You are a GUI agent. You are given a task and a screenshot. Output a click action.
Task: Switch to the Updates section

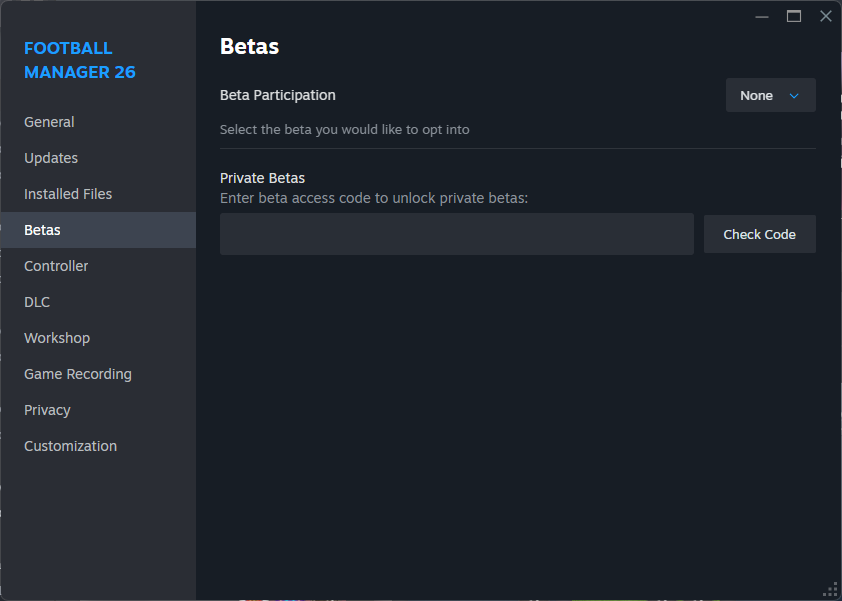click(x=51, y=158)
